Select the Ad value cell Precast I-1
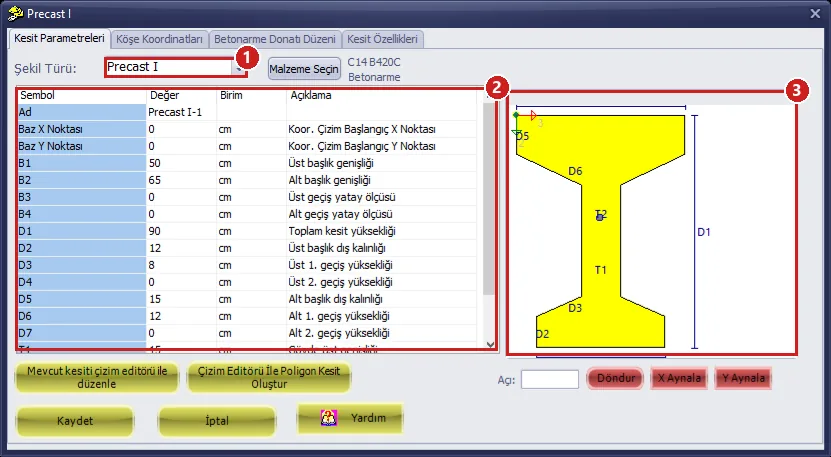This screenshot has width=831, height=457. 181,112
